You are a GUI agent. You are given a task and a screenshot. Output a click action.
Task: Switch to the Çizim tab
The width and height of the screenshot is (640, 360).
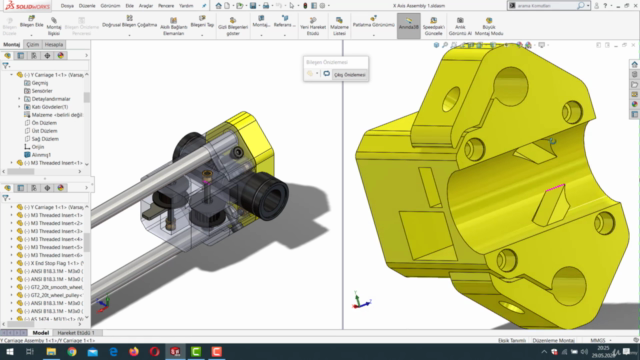pos(33,44)
